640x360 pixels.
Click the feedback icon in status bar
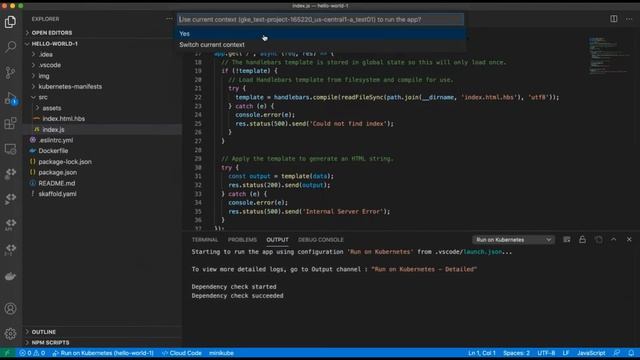point(617,353)
